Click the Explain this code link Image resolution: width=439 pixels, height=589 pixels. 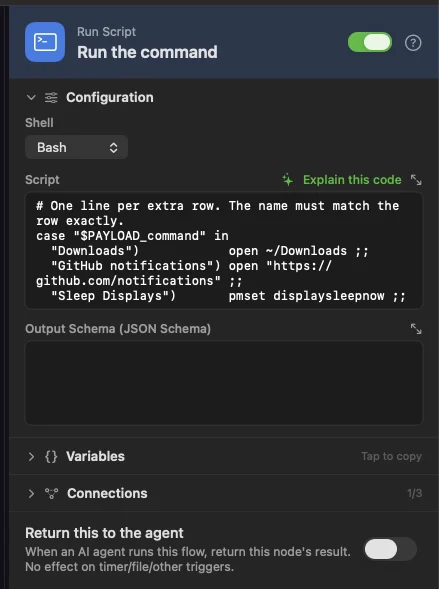(x=352, y=180)
